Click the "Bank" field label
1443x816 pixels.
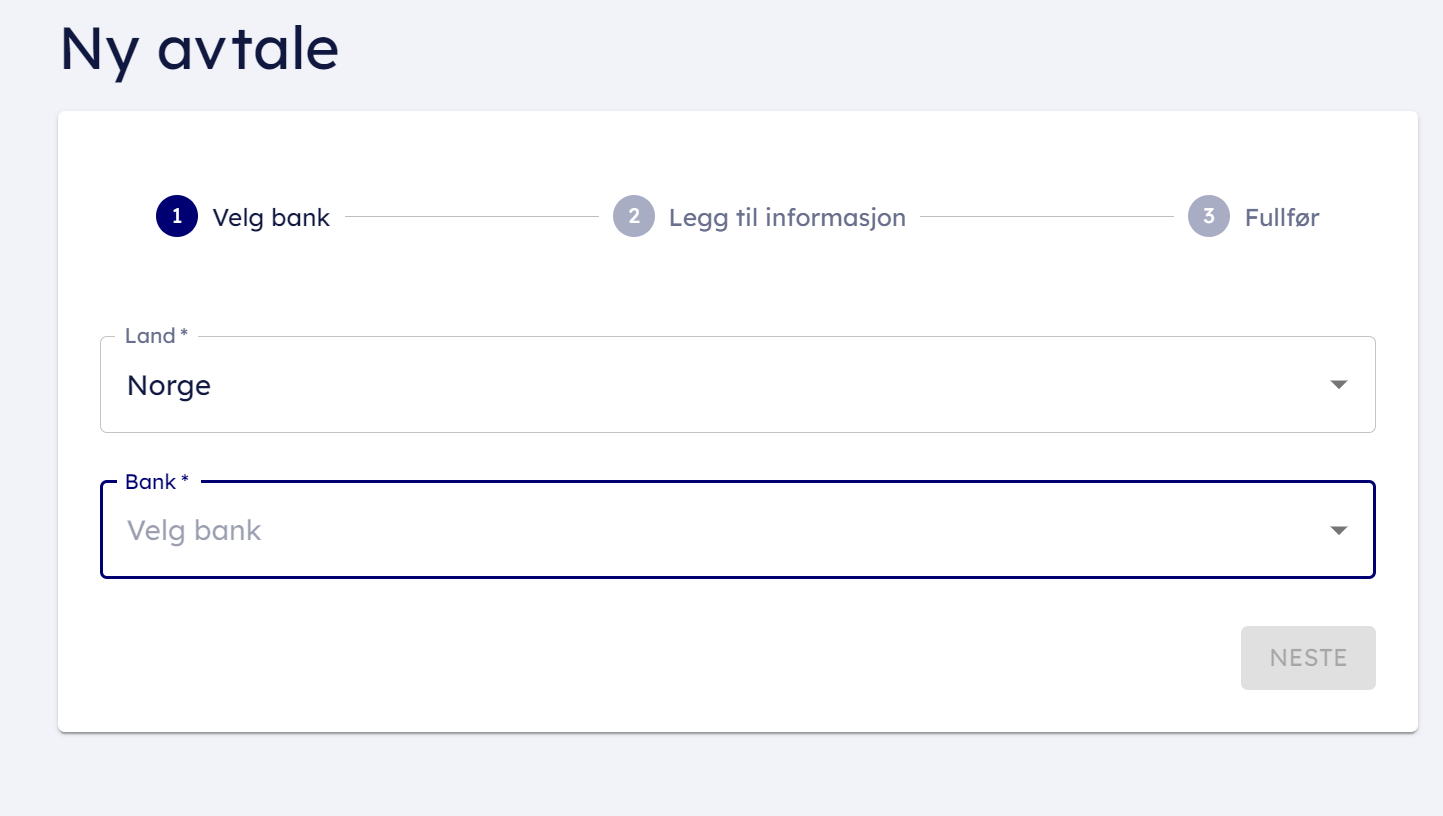pyautogui.click(x=150, y=482)
